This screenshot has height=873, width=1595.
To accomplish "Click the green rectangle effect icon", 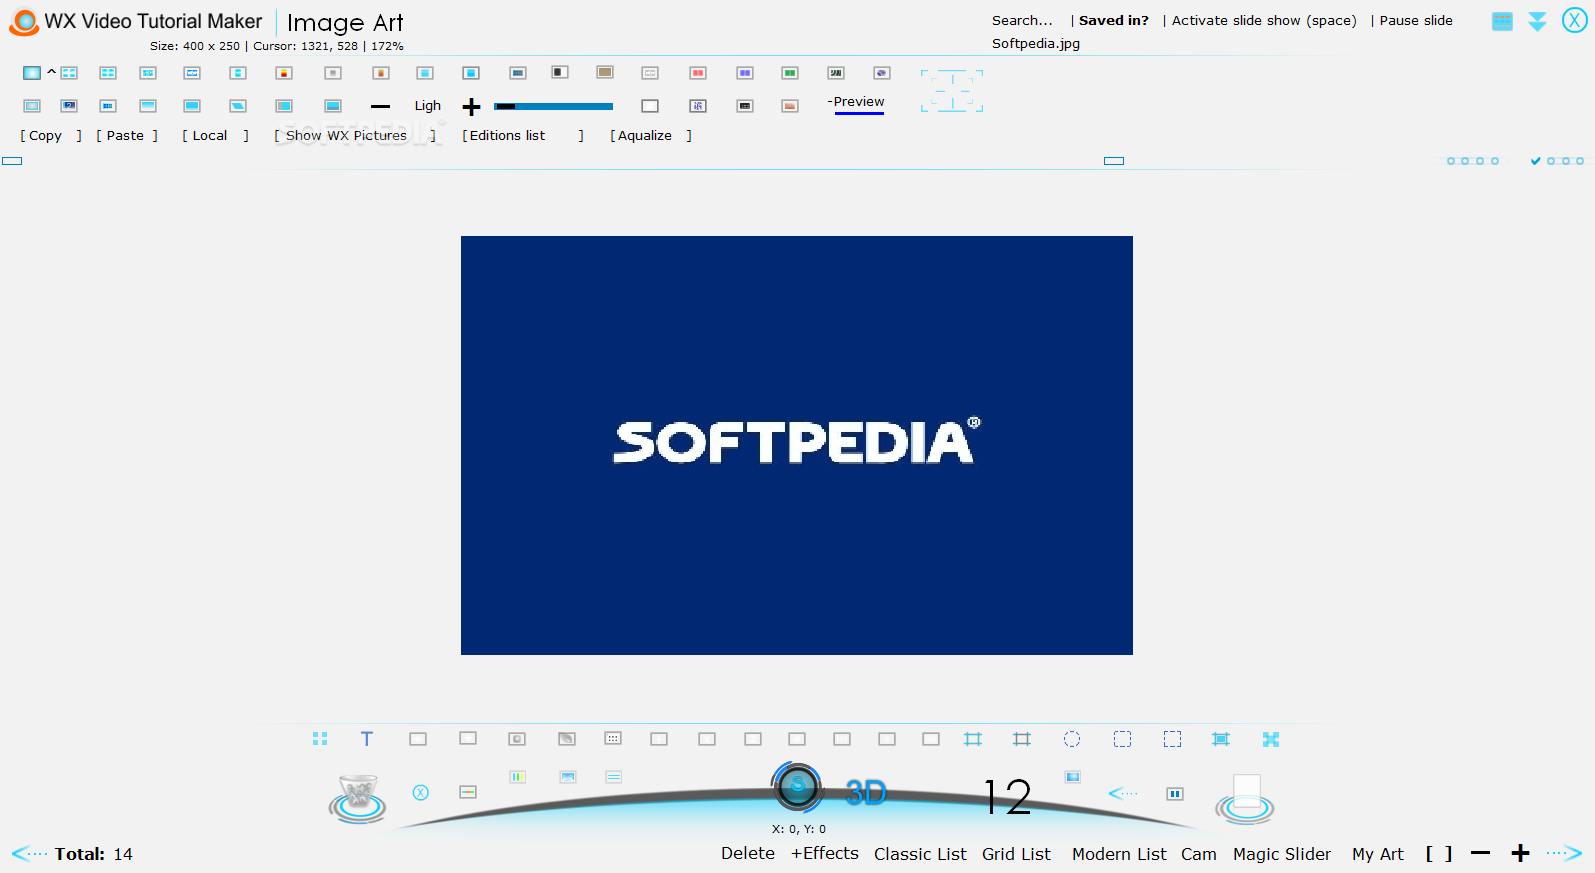I will pos(790,73).
